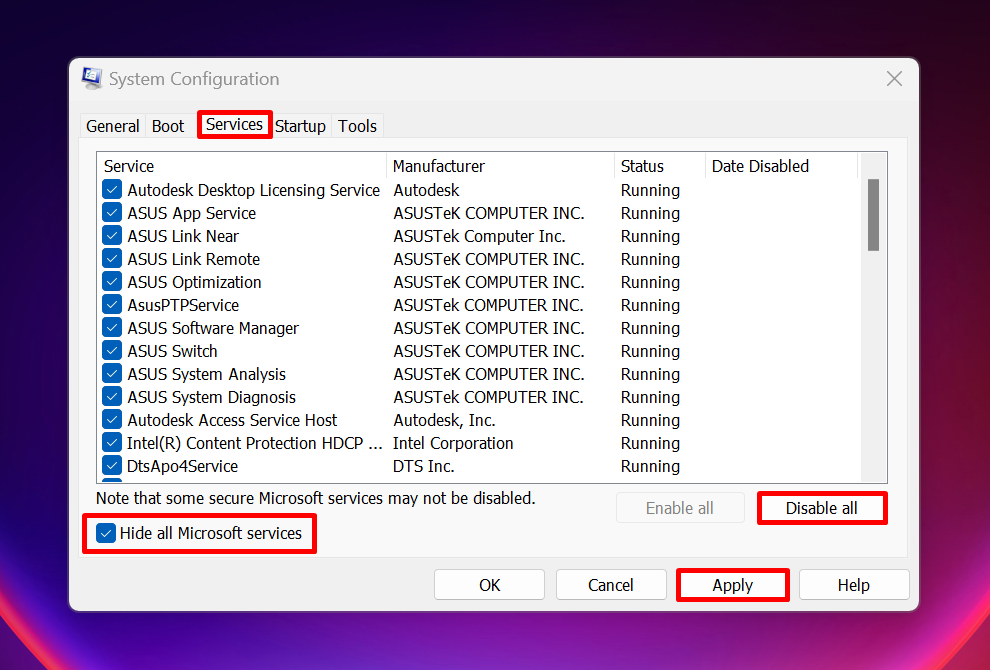Screen dimensions: 990x670
Task: Uncheck the ASUS Link Remote service
Action: 111,258
